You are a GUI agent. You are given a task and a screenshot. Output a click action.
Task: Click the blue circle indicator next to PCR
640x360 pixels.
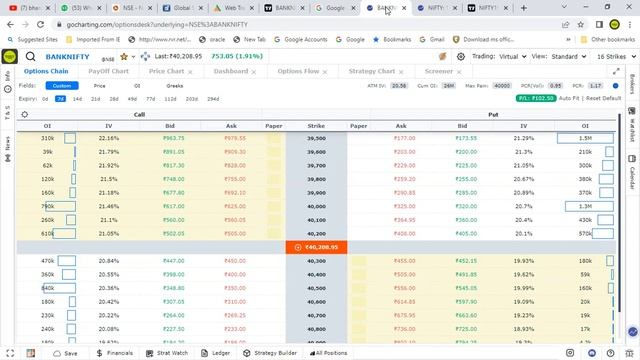pos(616,86)
